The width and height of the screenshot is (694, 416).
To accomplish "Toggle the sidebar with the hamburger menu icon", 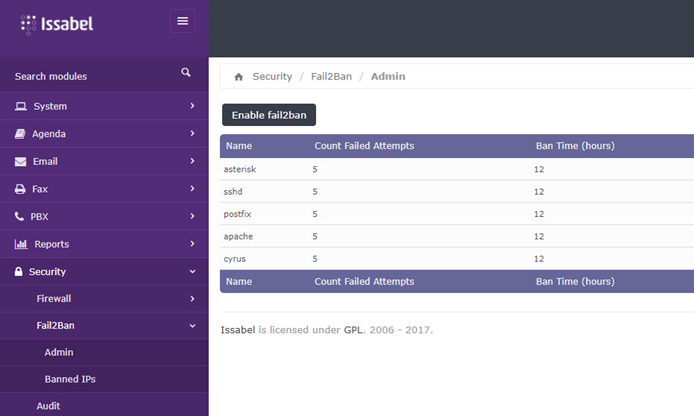I will (x=182, y=21).
